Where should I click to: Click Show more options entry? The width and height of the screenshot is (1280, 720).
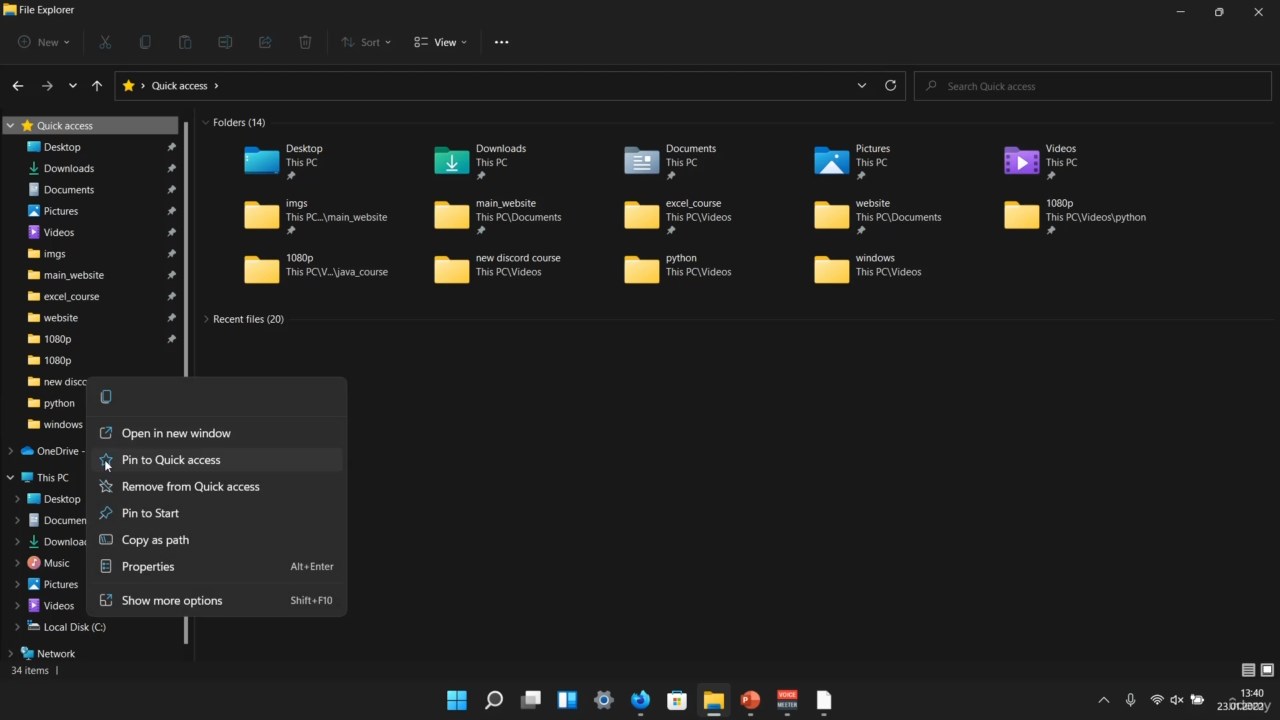click(x=172, y=601)
